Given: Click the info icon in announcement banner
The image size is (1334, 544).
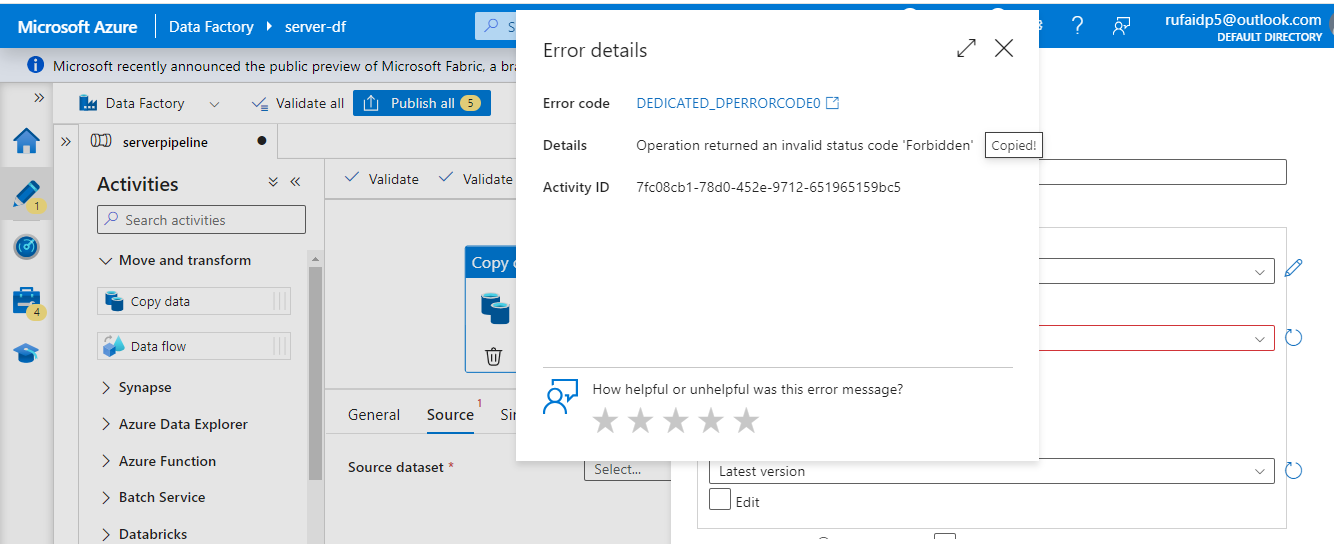Looking at the screenshot, I should (36, 65).
